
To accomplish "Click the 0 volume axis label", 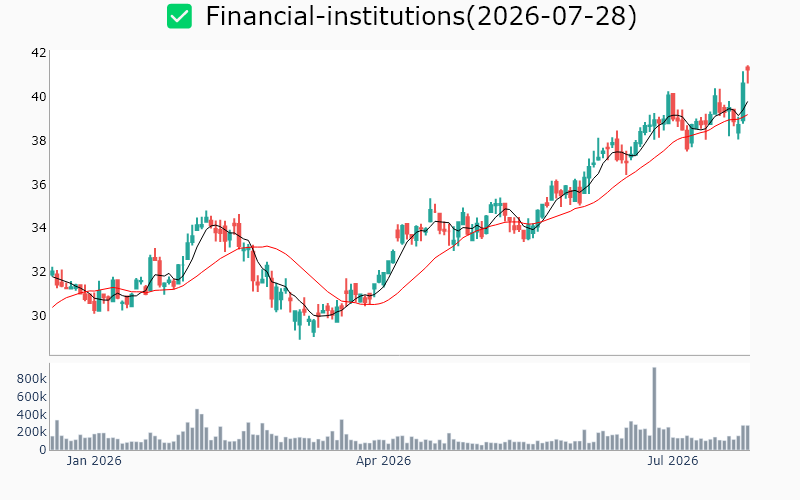I will [43, 449].
